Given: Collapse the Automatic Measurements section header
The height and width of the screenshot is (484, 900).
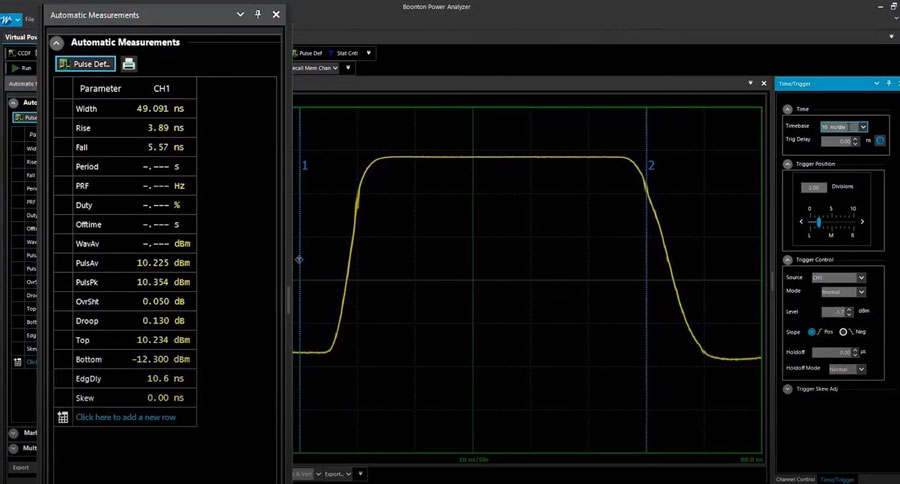Looking at the screenshot, I should [58, 43].
